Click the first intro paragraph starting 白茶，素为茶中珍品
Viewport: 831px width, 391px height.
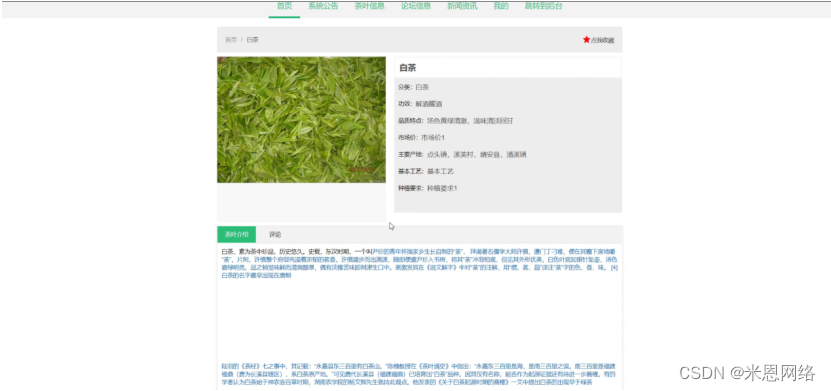(x=419, y=263)
